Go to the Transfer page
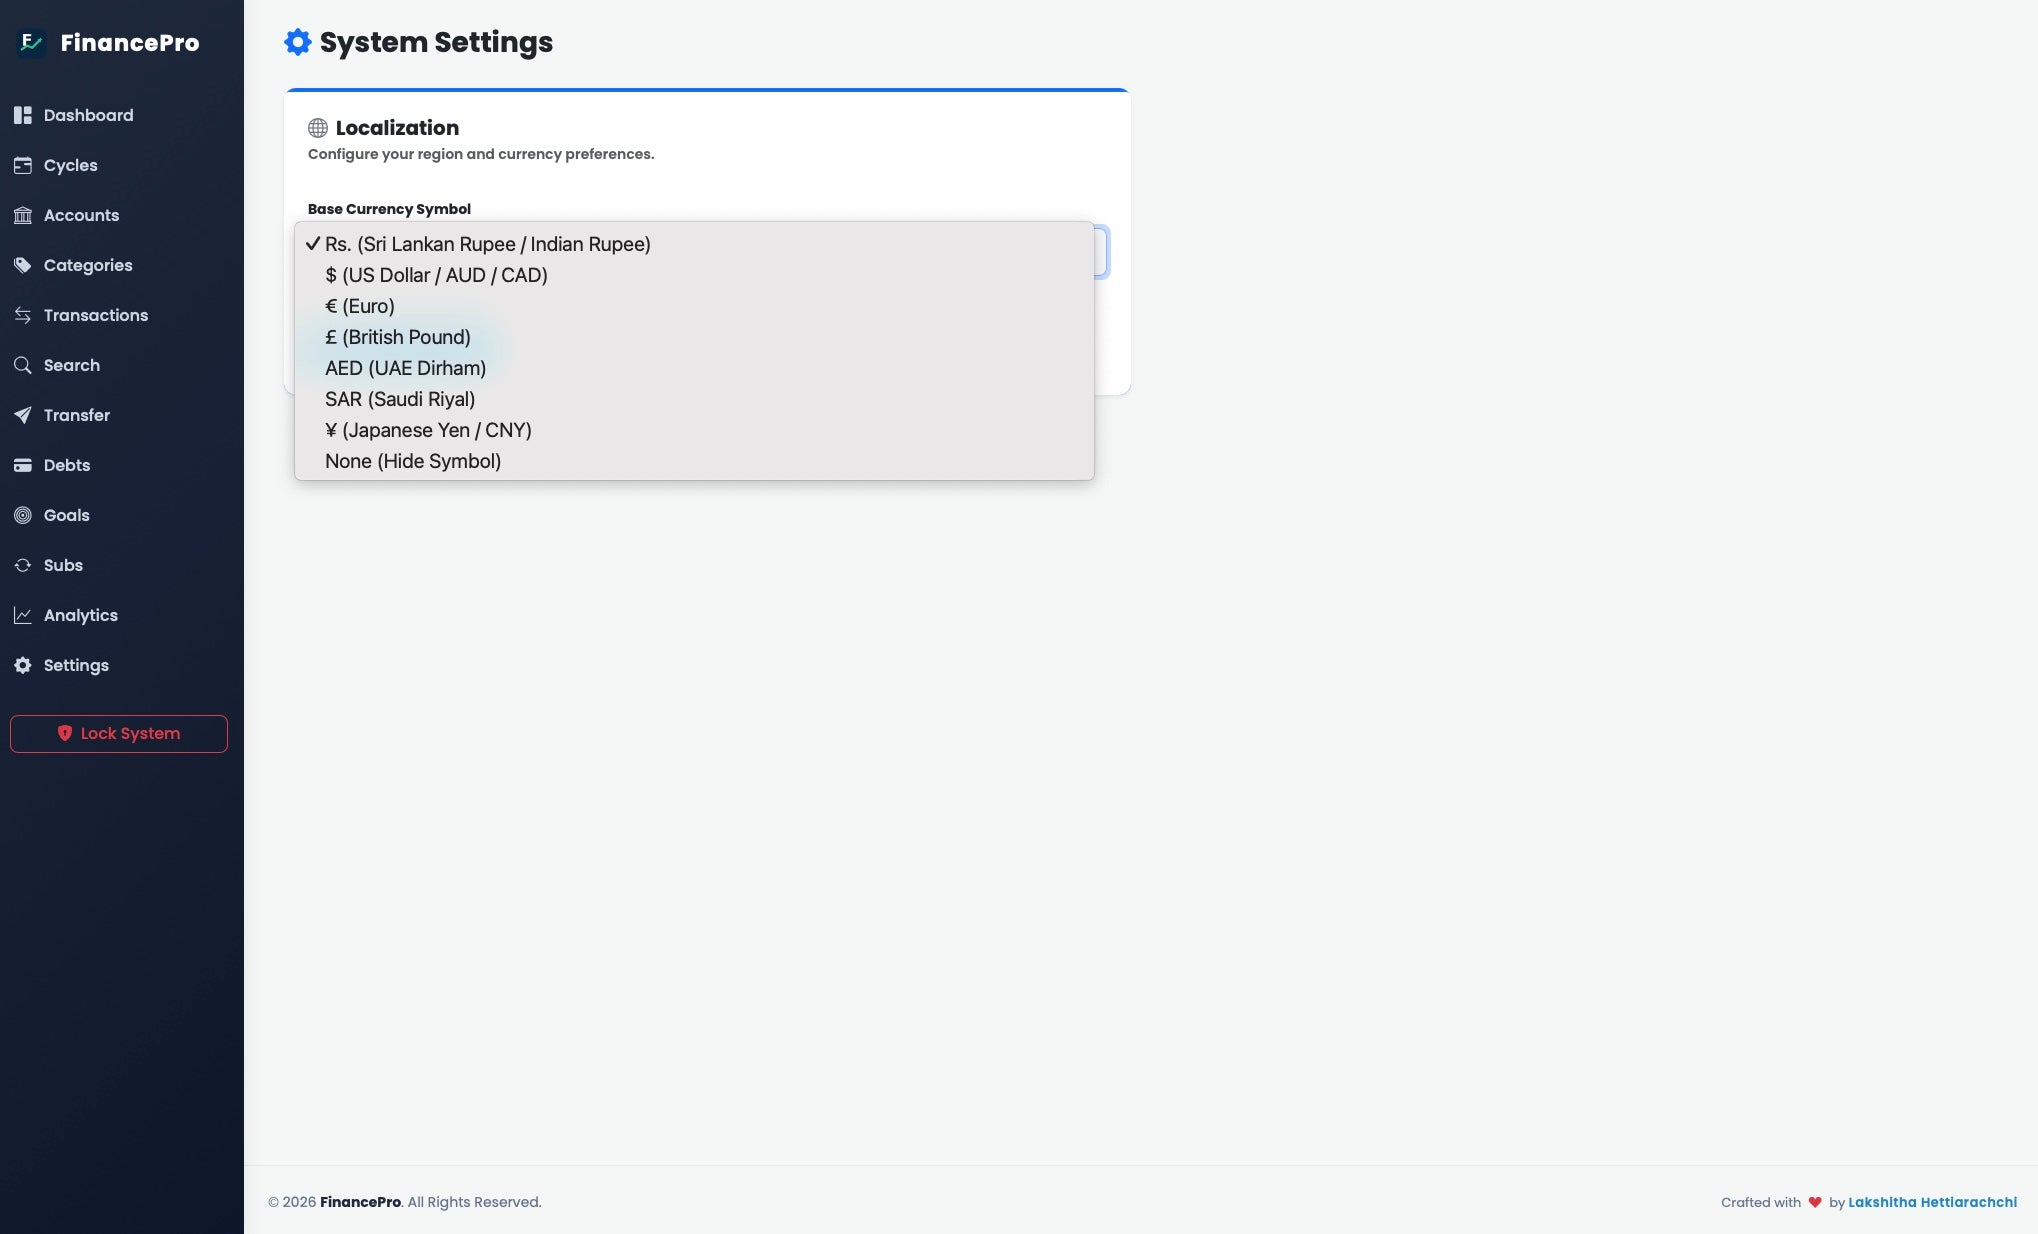The height and width of the screenshot is (1234, 2038). (77, 415)
